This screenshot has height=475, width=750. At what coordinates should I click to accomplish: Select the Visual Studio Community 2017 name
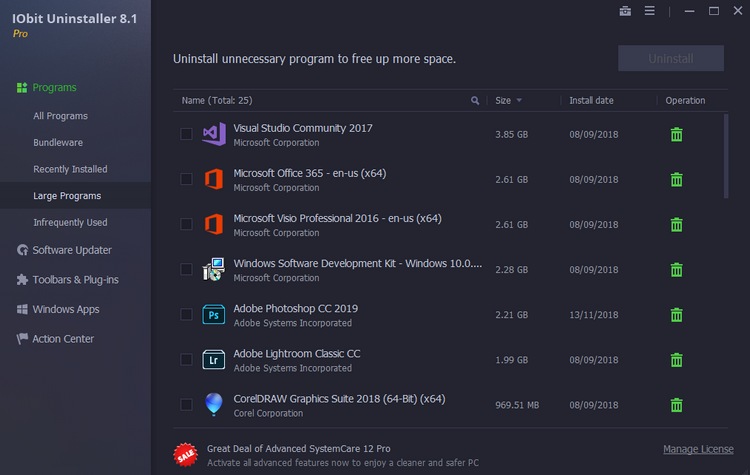coord(303,128)
